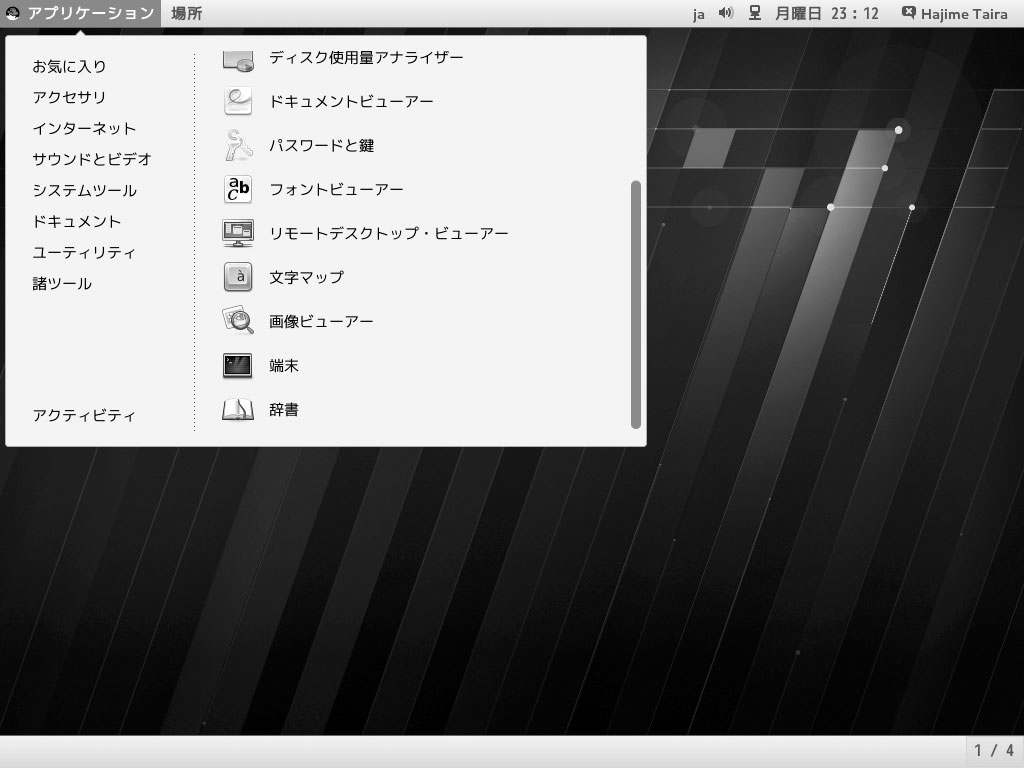Open the 場所 menu in top bar
Viewport: 1024px width, 768px height.
pos(187,13)
